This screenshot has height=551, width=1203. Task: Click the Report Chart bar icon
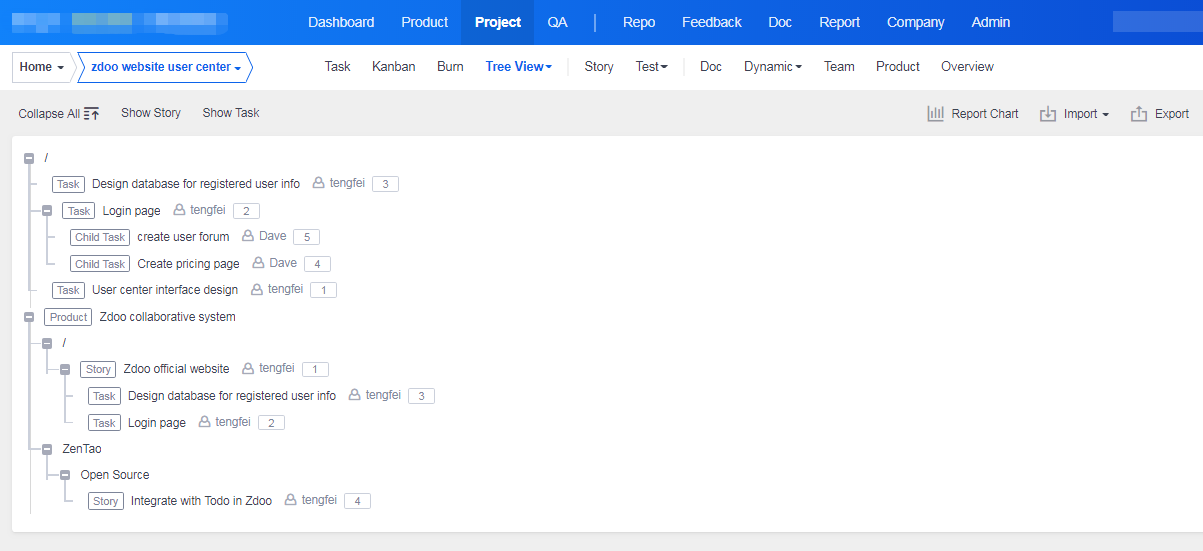(x=936, y=114)
